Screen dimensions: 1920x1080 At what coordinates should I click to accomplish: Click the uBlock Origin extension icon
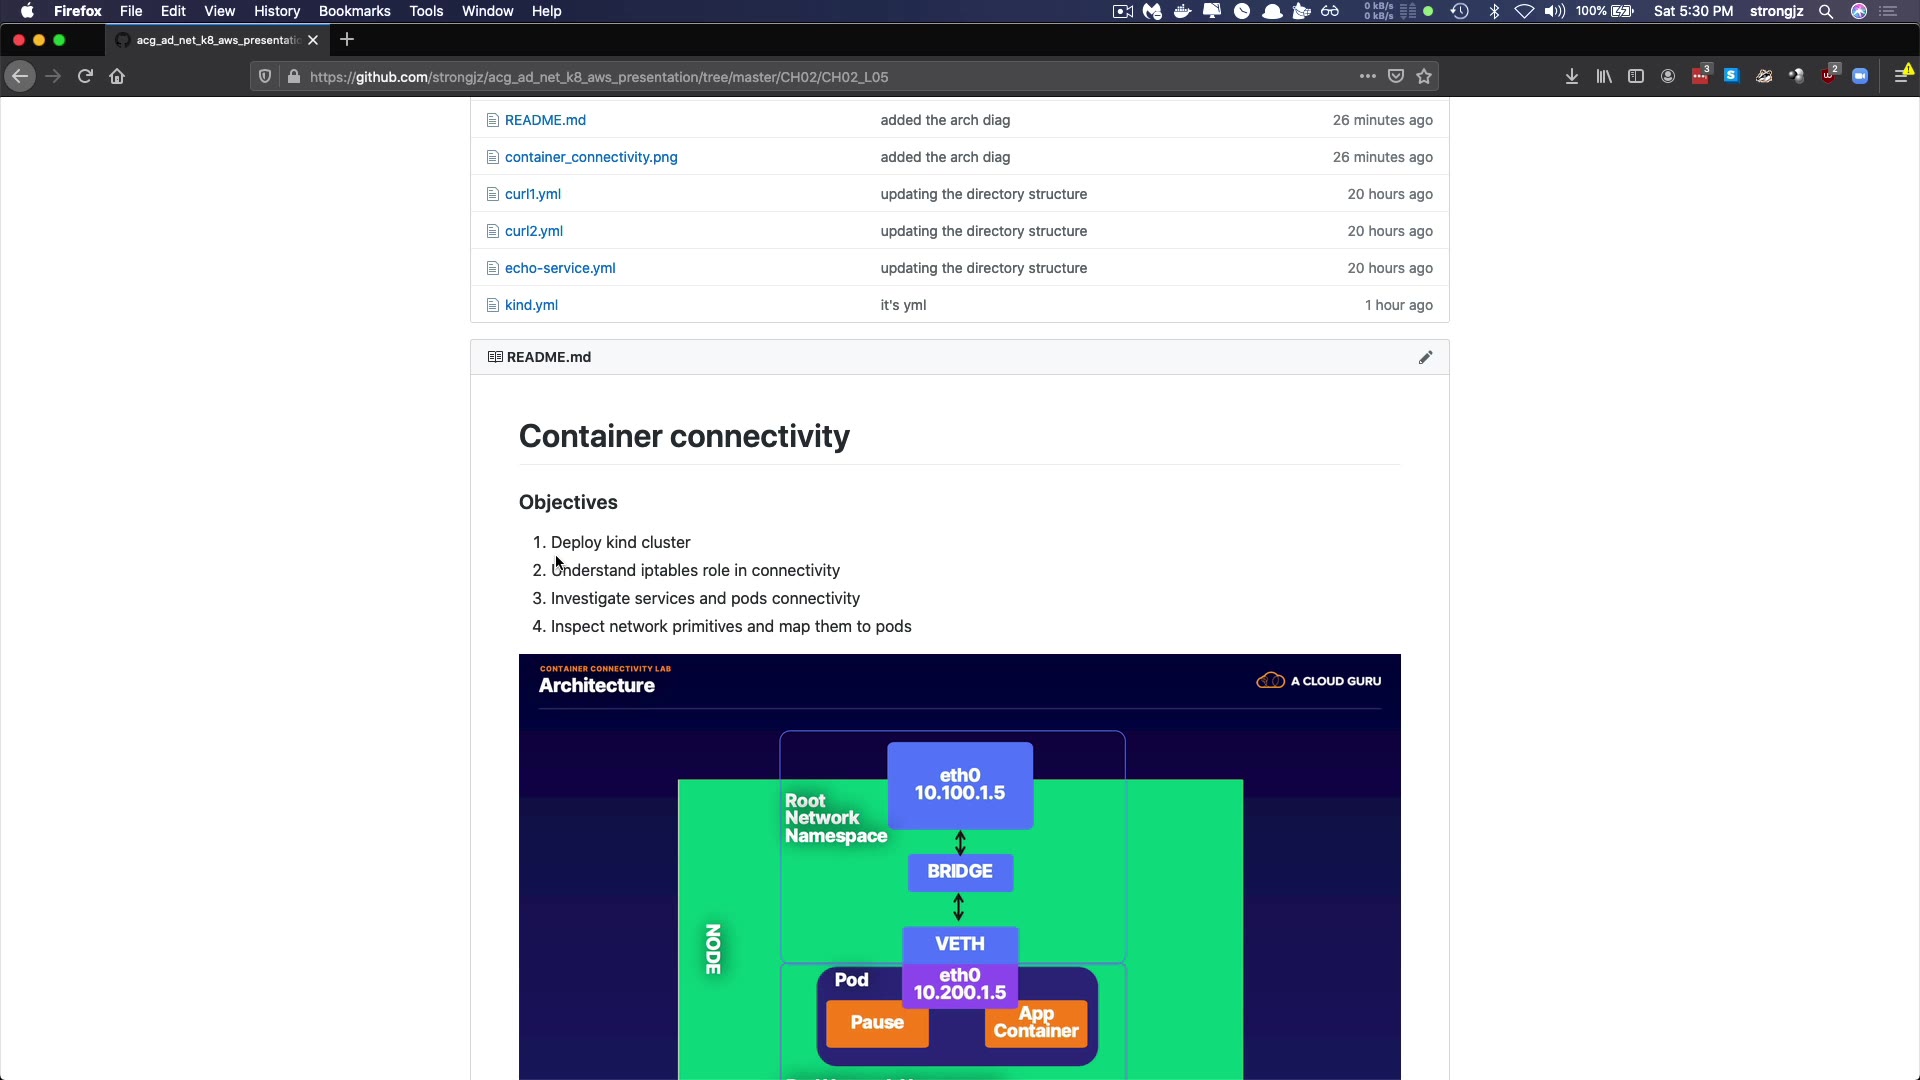[x=1829, y=76]
